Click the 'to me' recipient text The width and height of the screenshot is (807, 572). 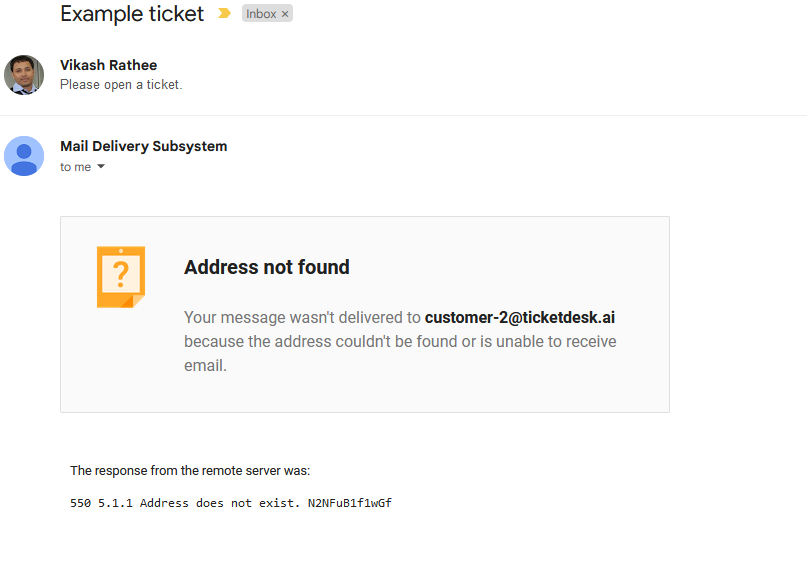pos(75,167)
